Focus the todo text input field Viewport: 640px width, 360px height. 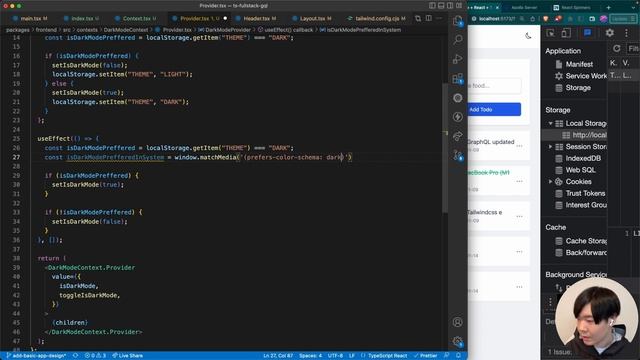494,86
